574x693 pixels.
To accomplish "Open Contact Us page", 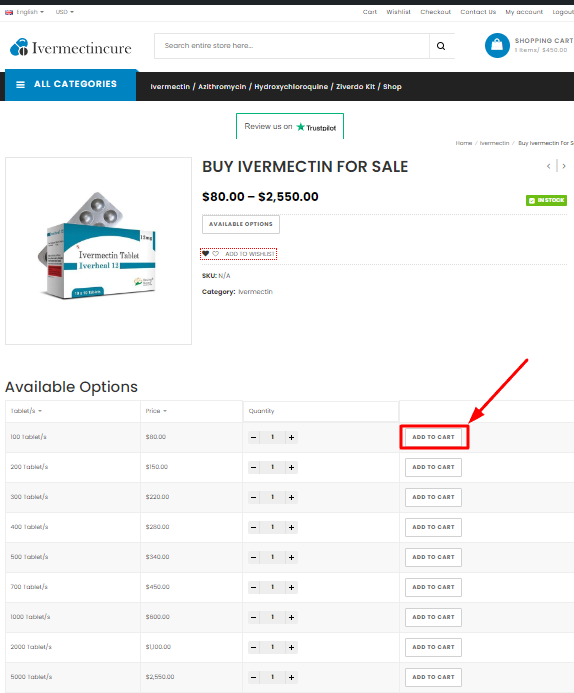I will coord(478,12).
